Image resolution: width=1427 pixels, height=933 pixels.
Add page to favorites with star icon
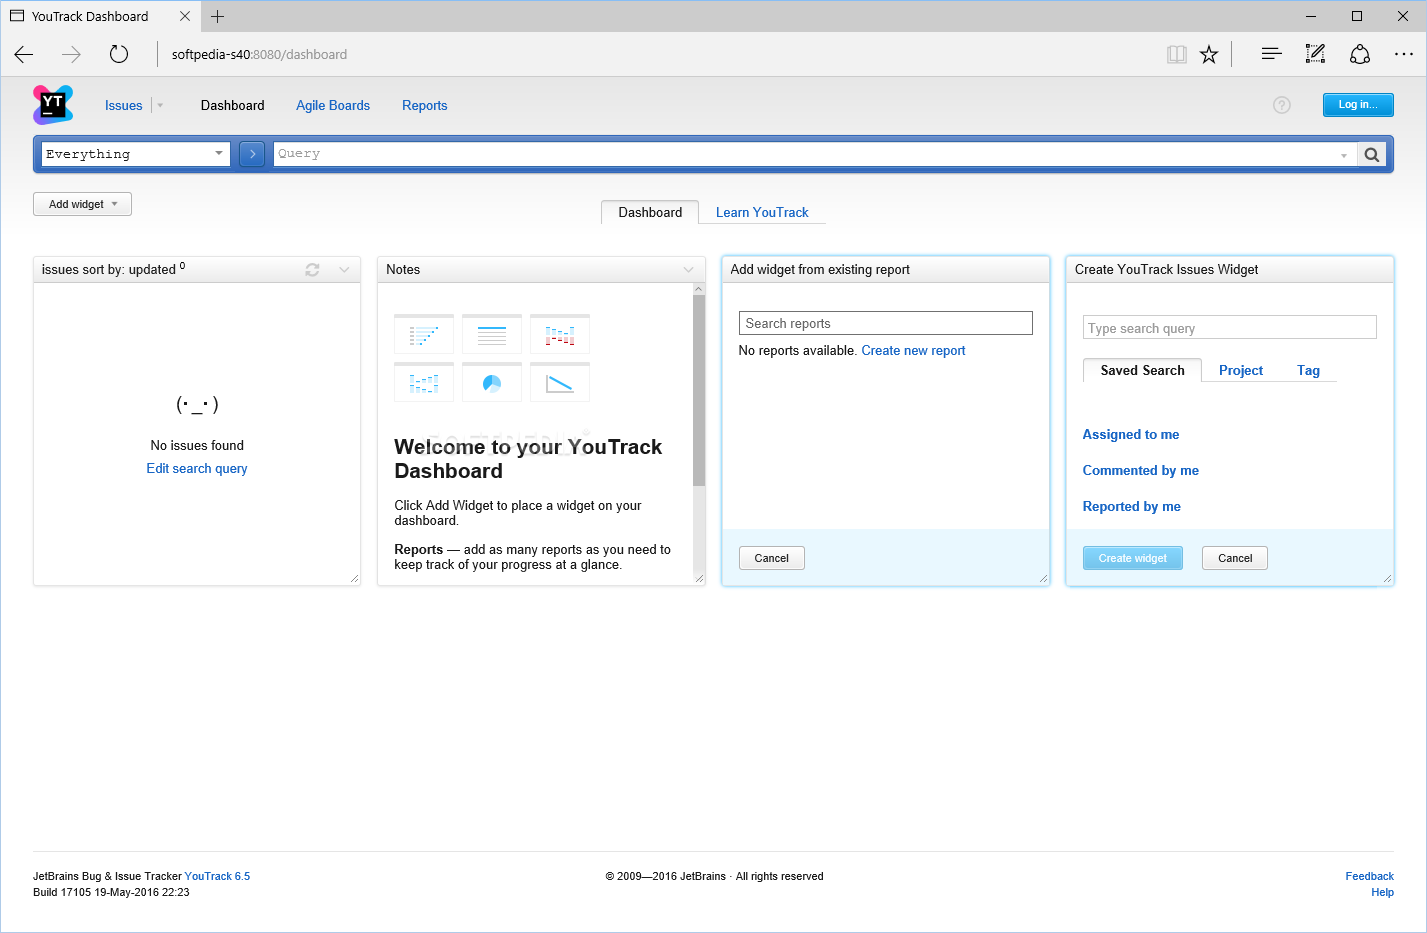1209,54
